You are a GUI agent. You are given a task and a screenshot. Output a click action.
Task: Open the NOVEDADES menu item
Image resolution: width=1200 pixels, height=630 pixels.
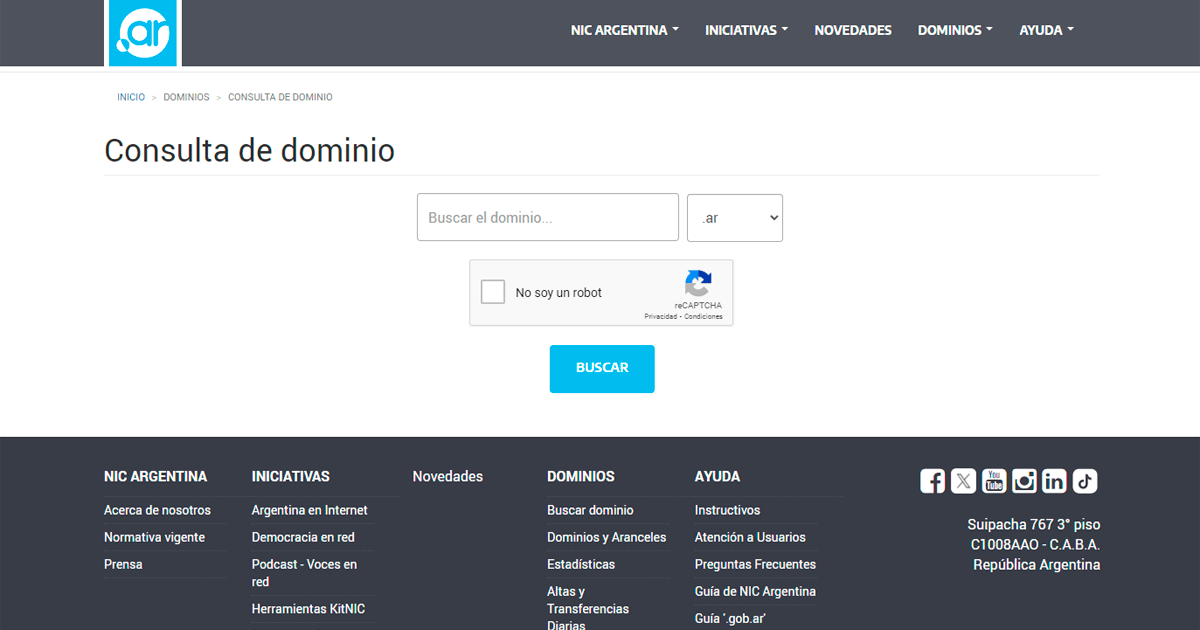pyautogui.click(x=853, y=30)
